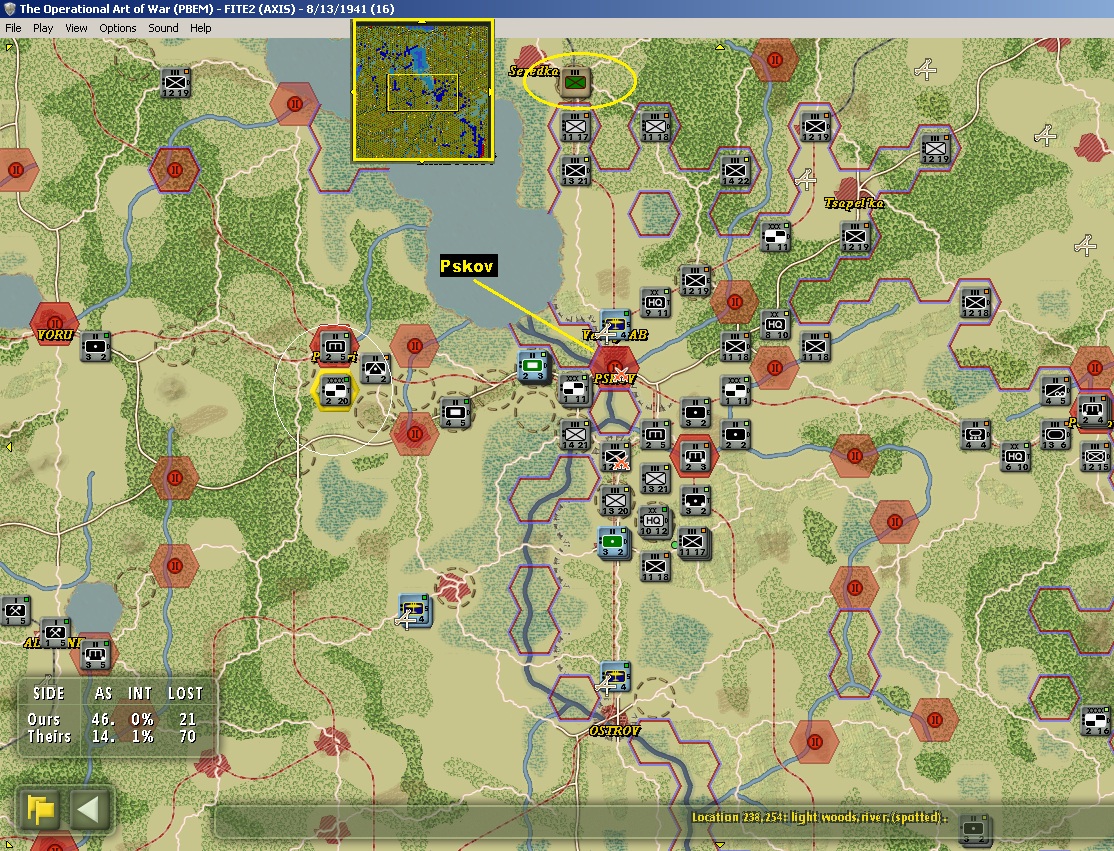
Task: Click the Seredka town label
Action: coord(534,70)
